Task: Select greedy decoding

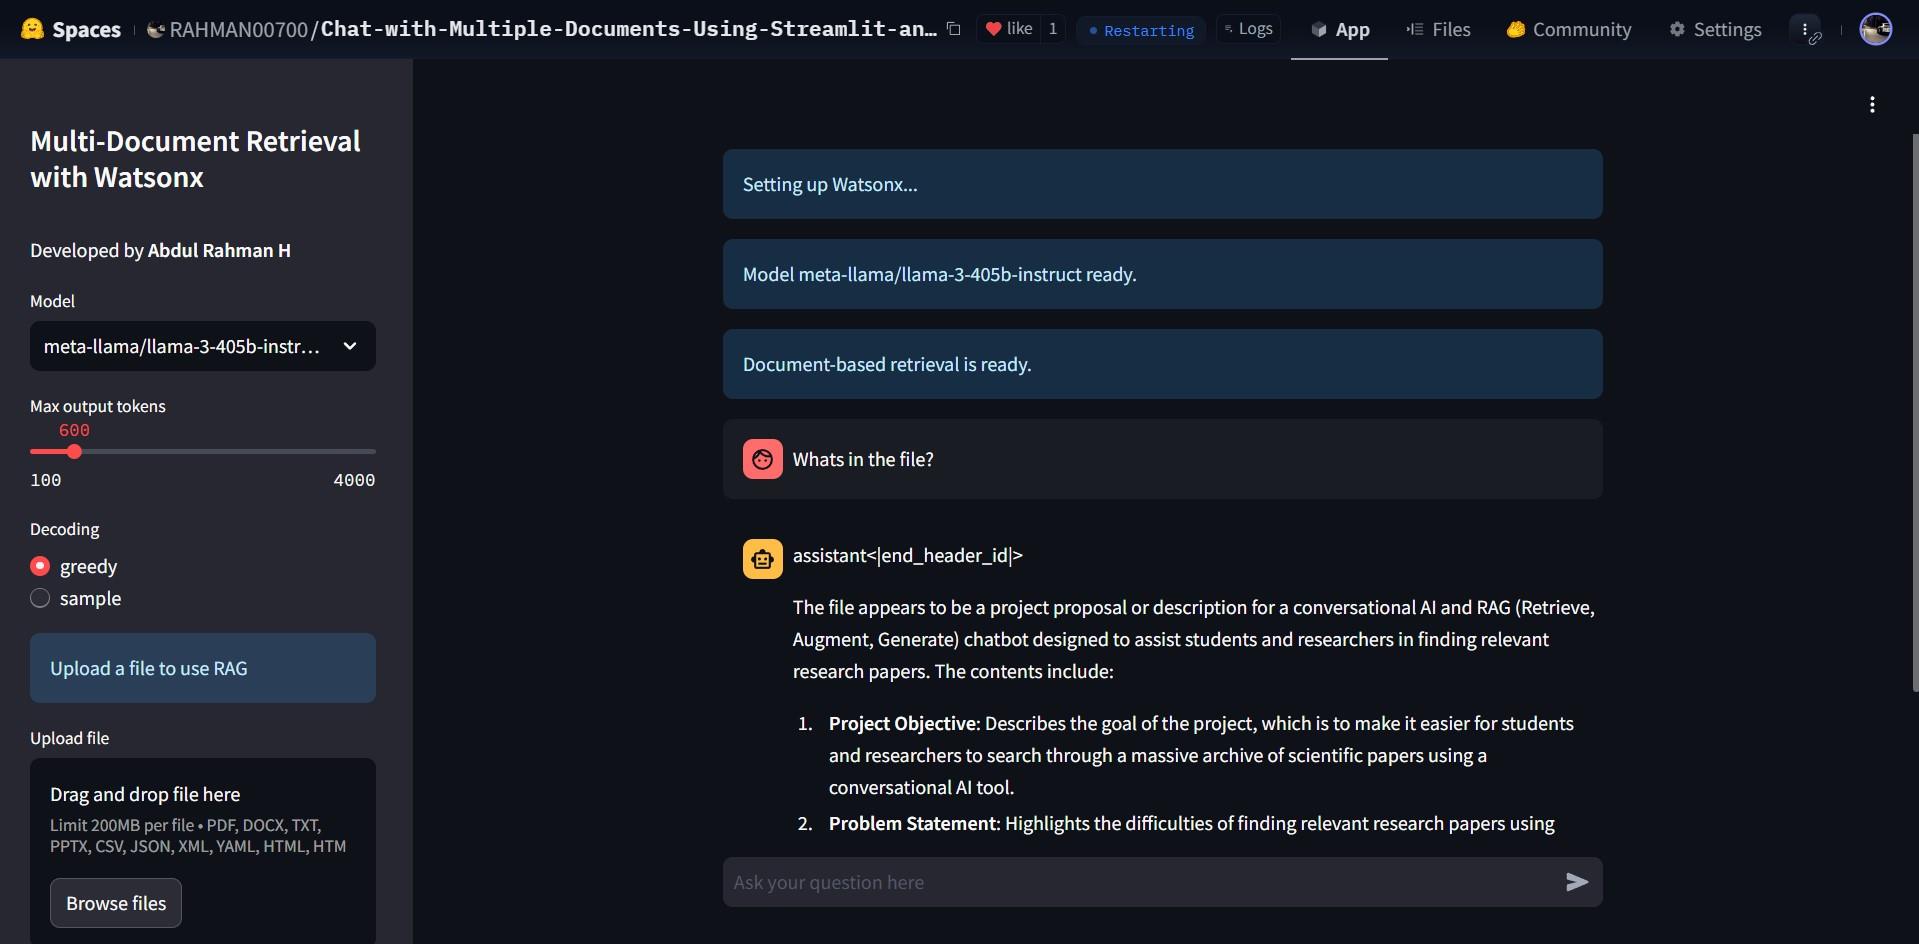Action: tap(74, 566)
